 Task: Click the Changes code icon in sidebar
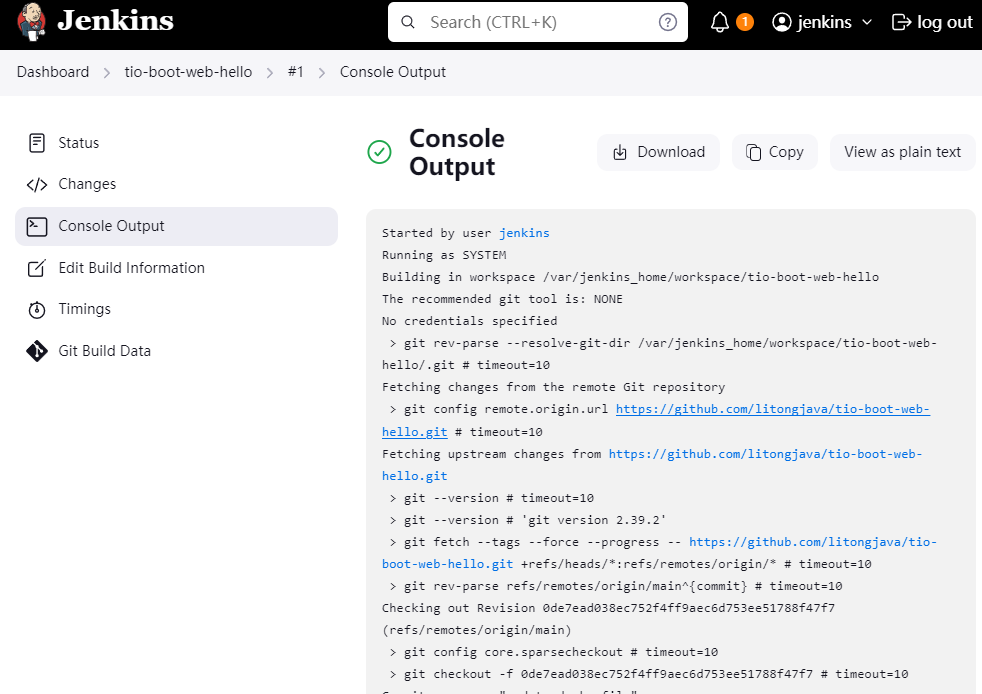tap(37, 184)
